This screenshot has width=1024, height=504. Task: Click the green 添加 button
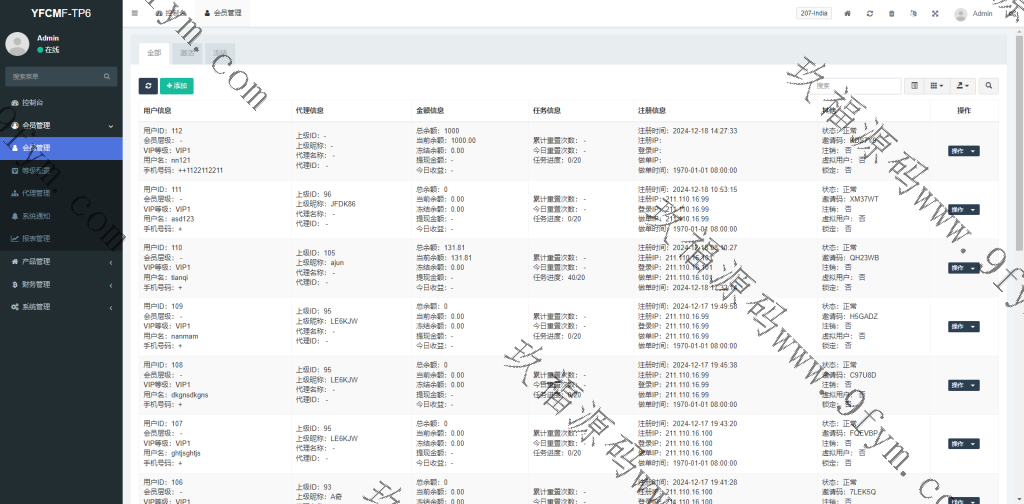click(x=177, y=87)
